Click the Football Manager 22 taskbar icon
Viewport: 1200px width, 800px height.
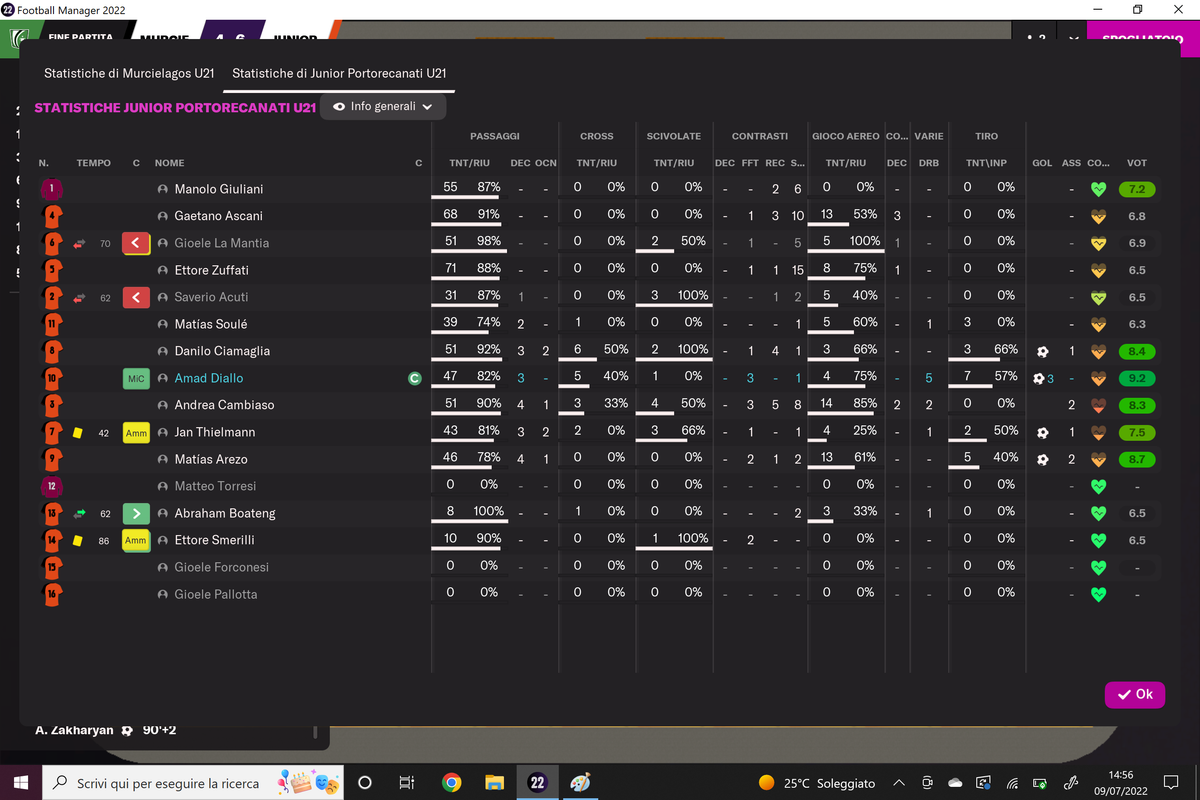tap(537, 783)
